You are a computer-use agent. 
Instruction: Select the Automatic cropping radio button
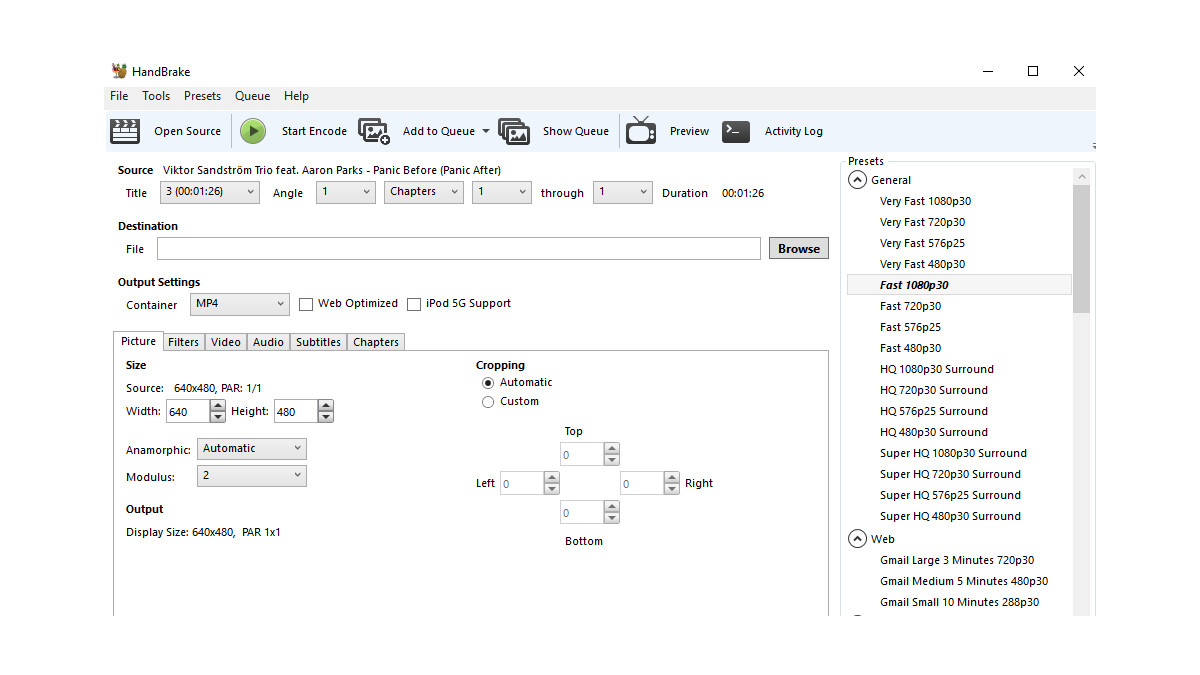click(x=488, y=383)
